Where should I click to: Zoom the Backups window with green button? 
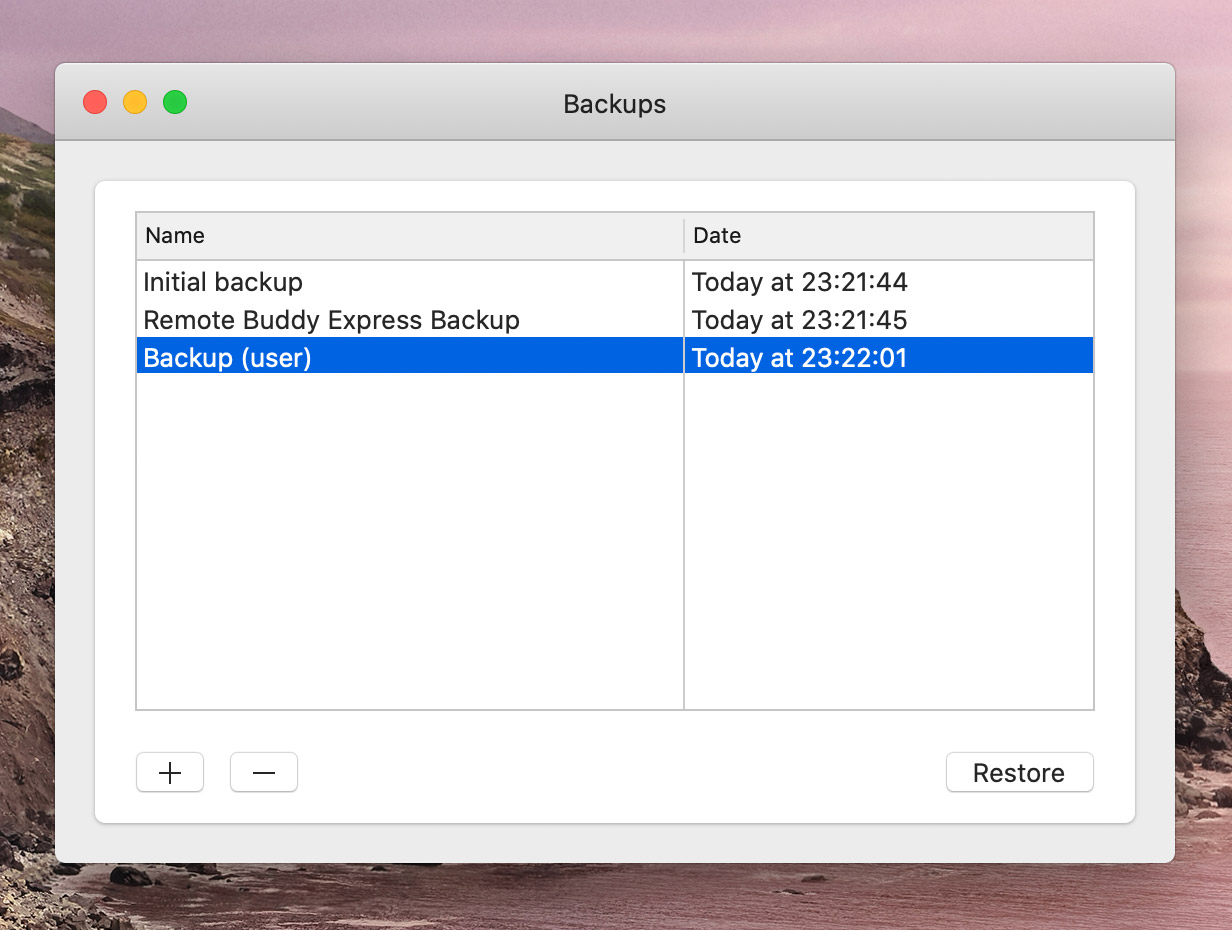(x=175, y=102)
